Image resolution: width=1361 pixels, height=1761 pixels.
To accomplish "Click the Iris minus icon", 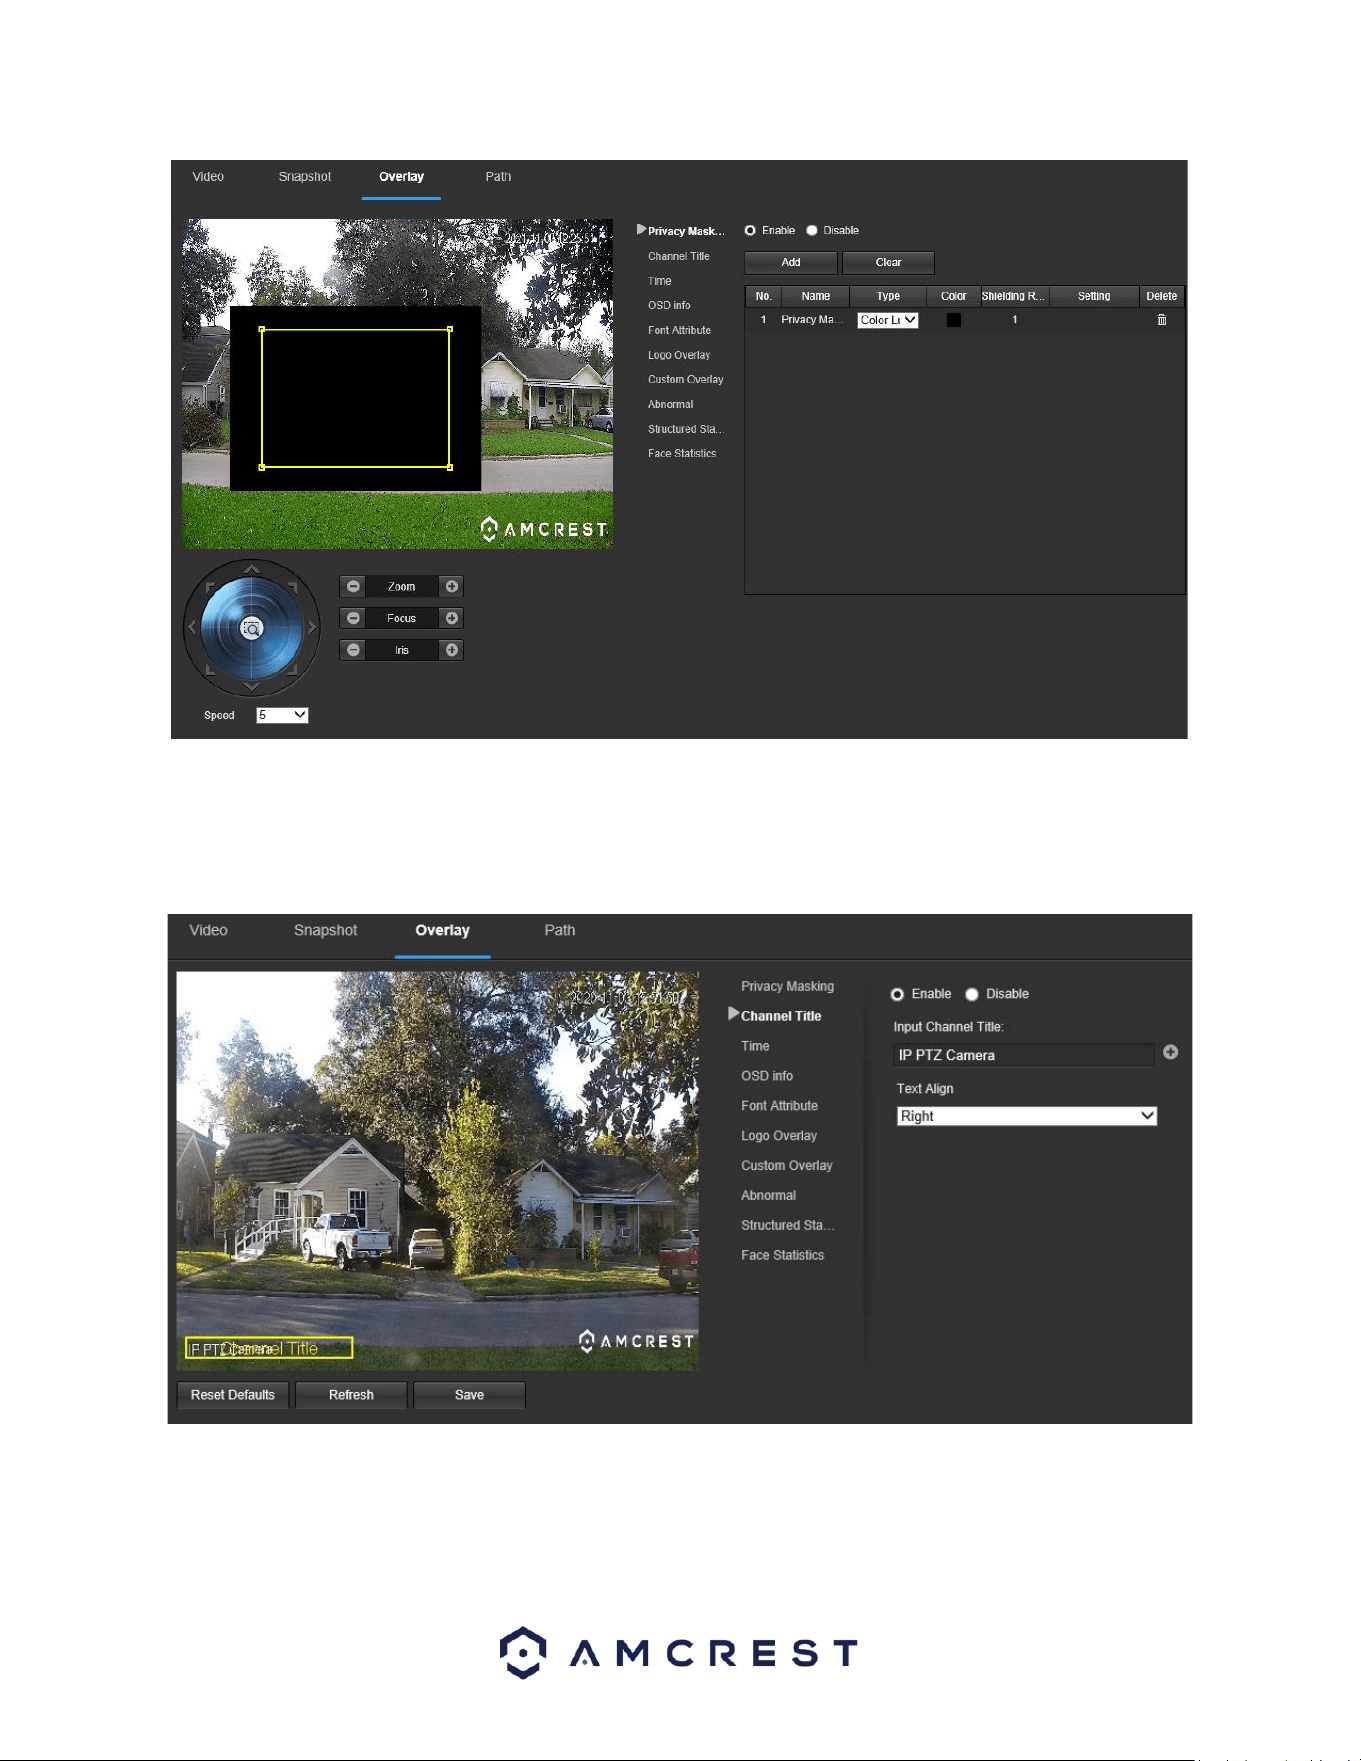I will click(x=353, y=650).
